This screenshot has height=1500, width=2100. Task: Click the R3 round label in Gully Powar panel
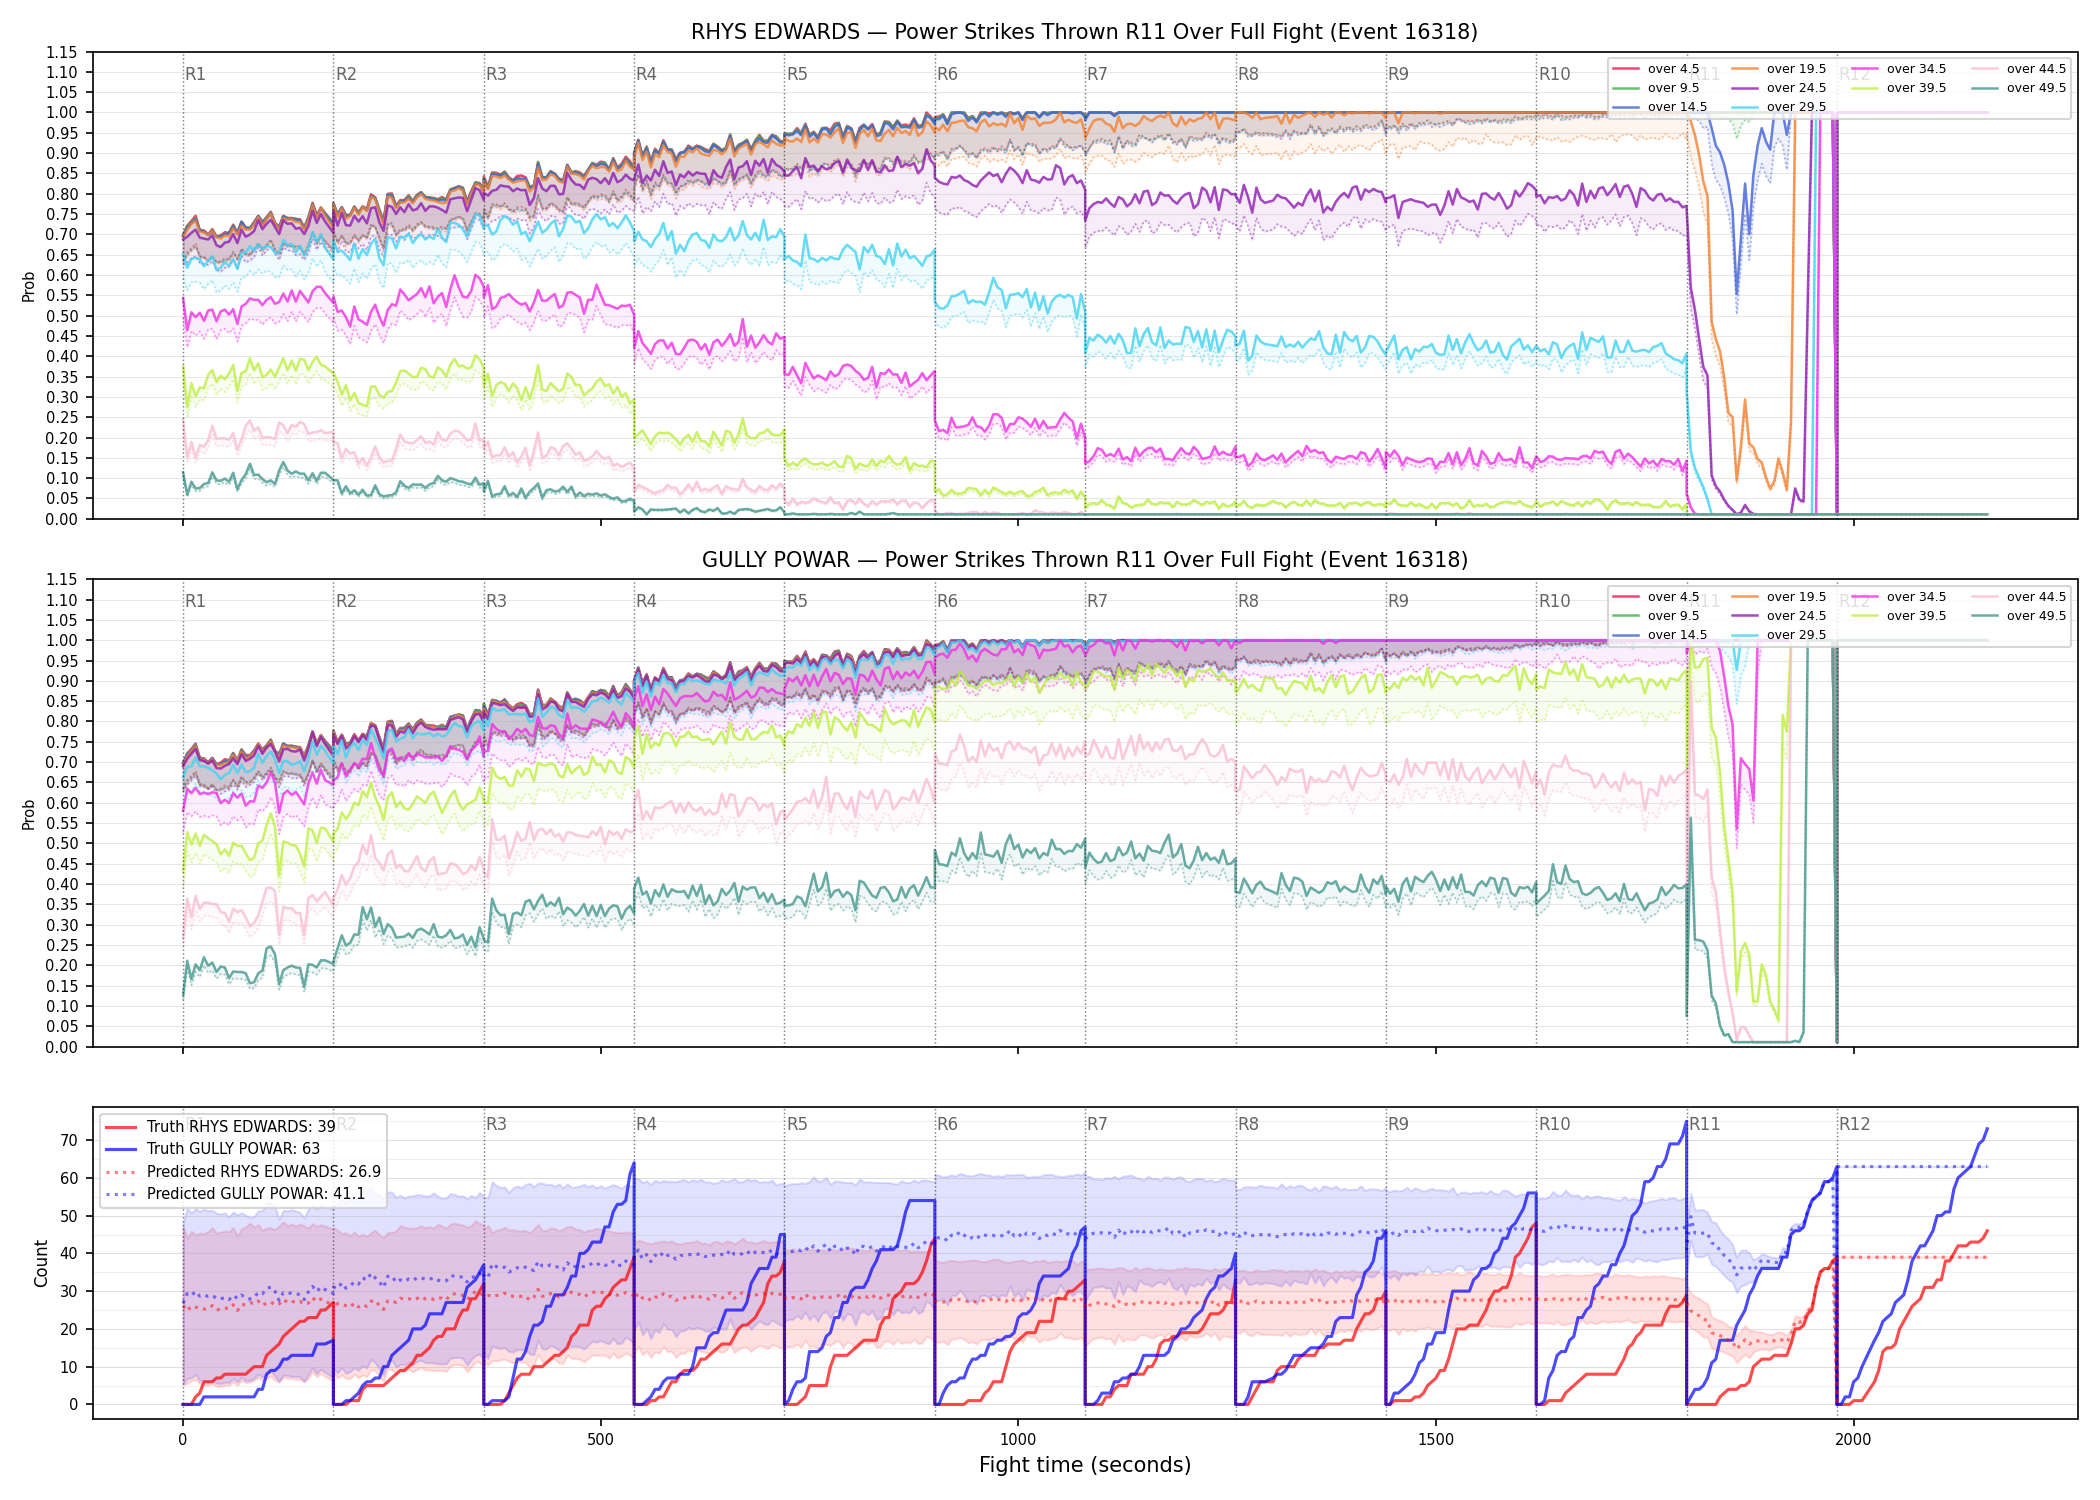tap(496, 601)
